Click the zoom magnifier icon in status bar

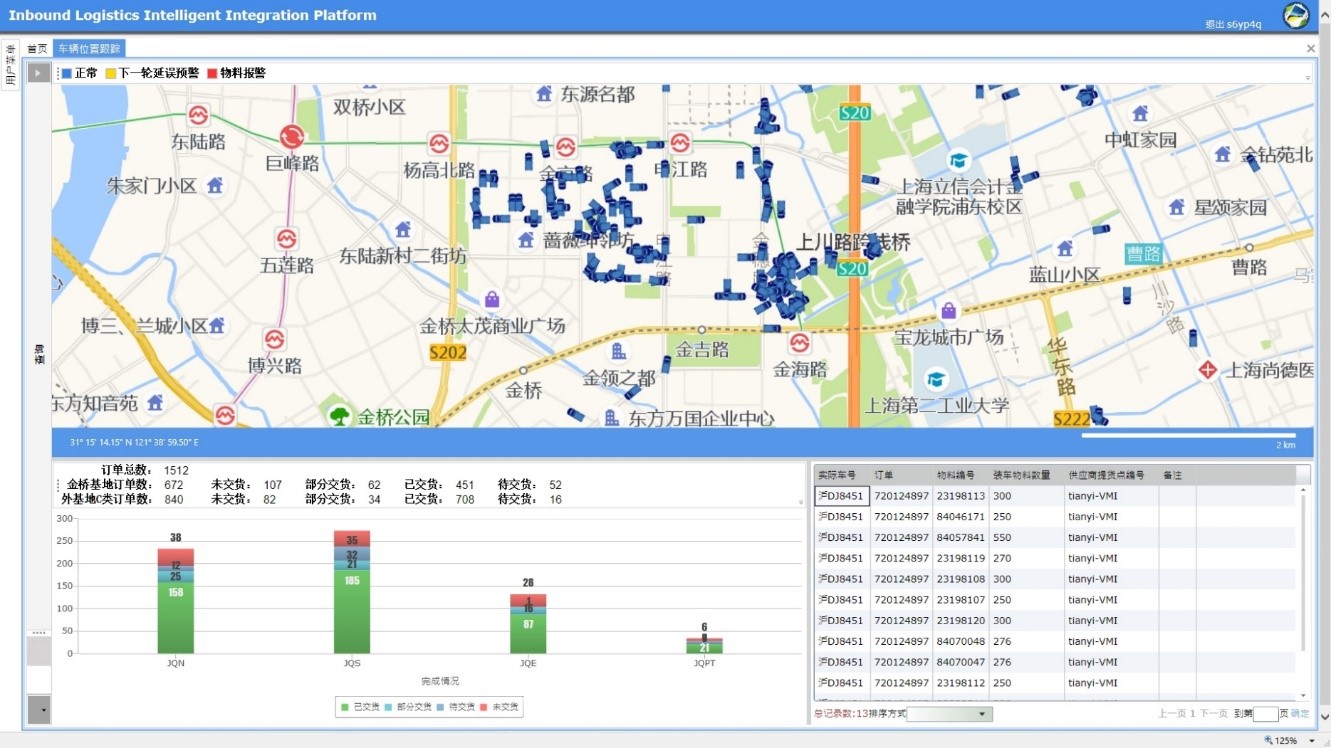click(1269, 740)
